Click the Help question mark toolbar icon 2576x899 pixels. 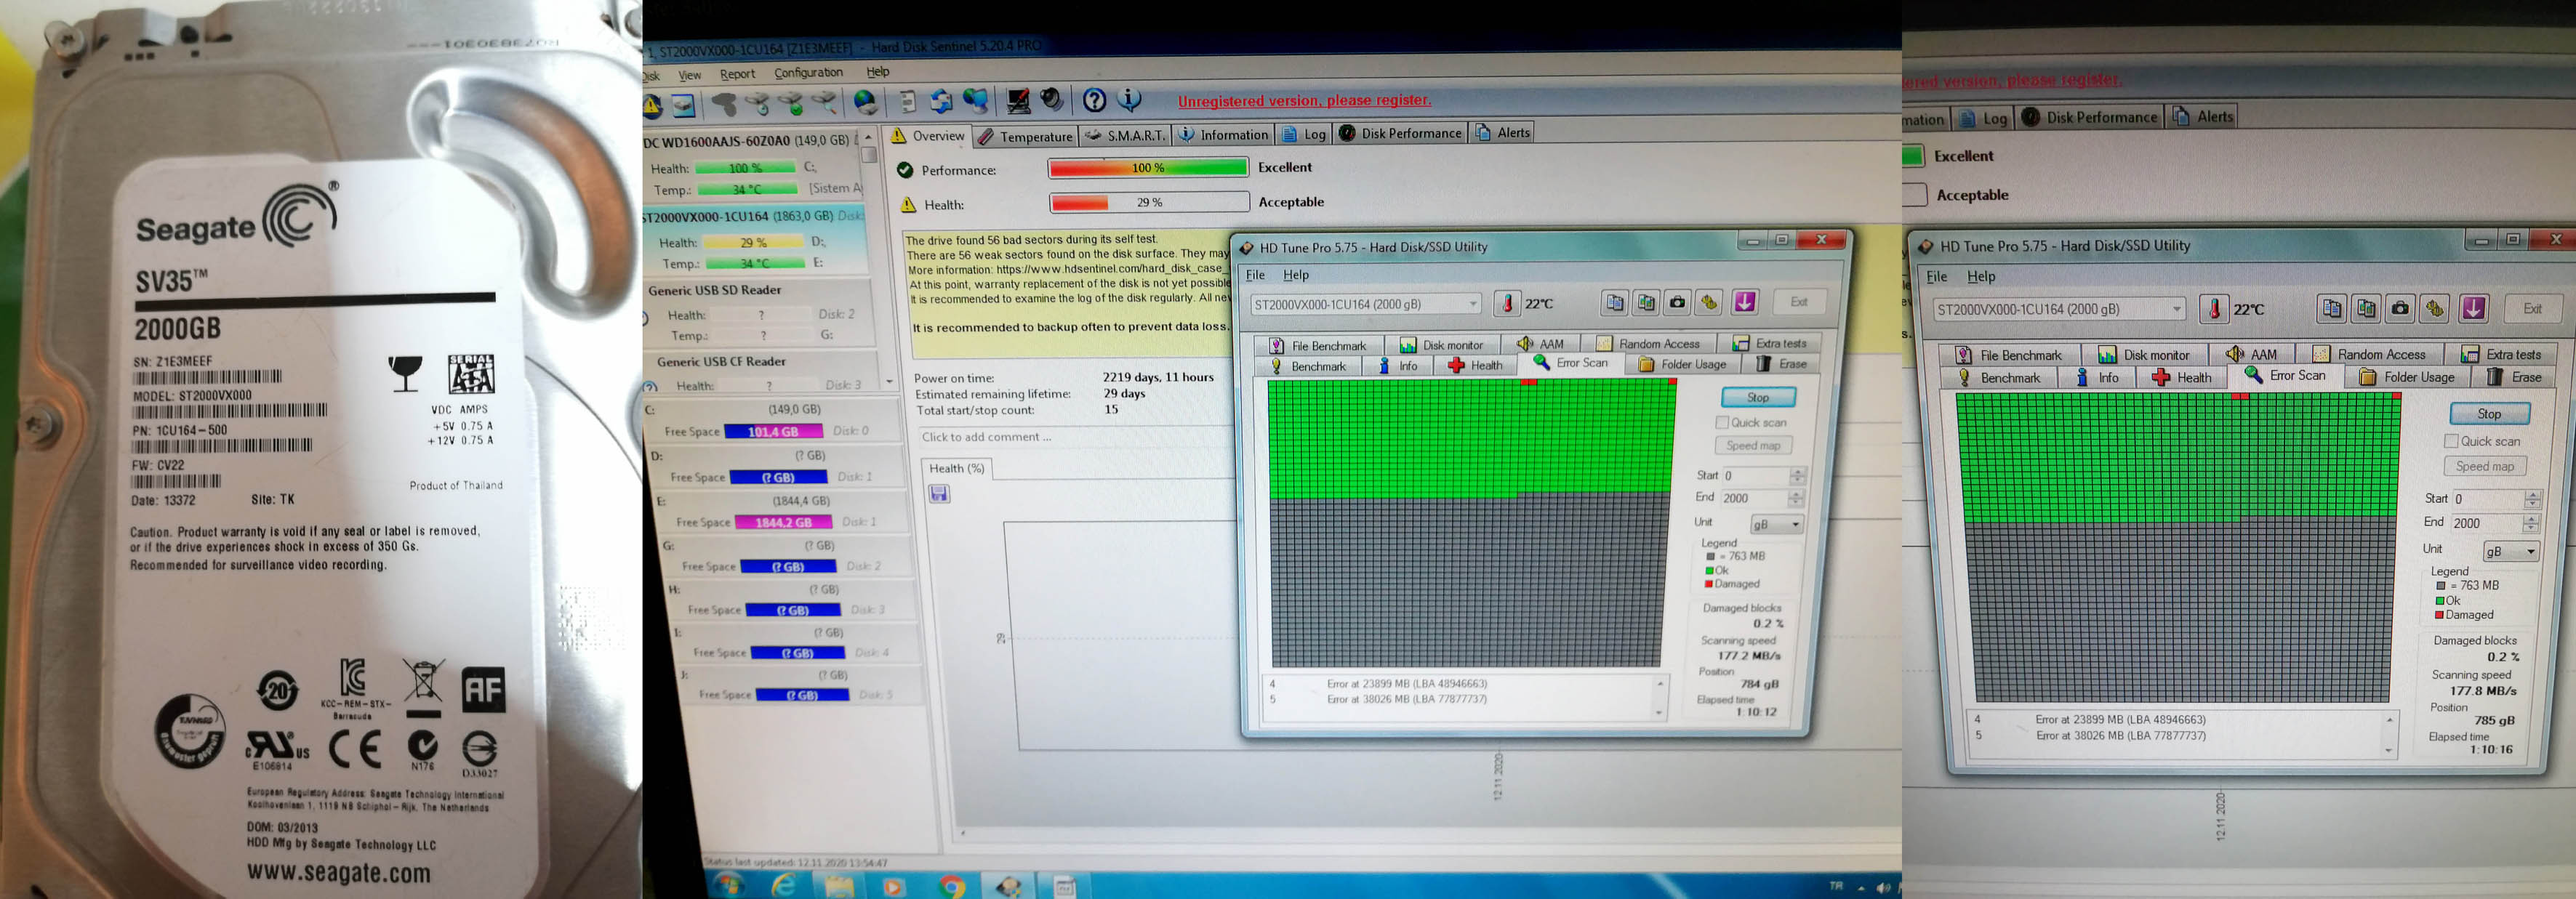coord(1094,100)
